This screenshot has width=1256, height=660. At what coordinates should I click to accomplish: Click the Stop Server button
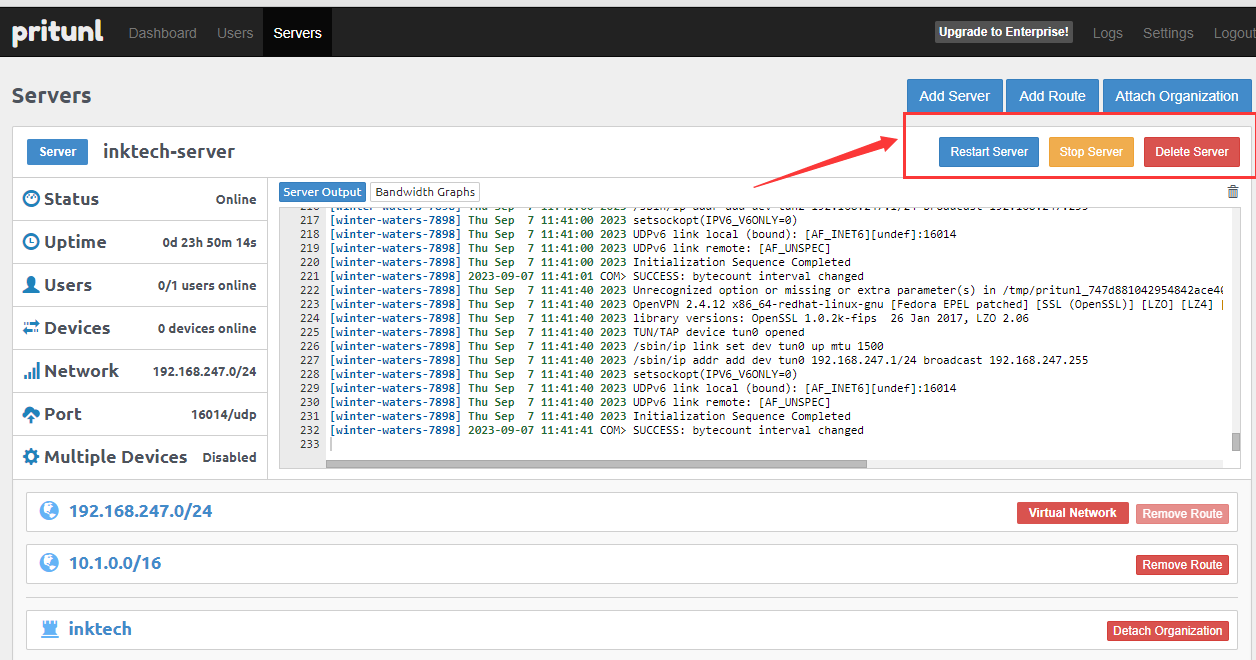(x=1091, y=152)
